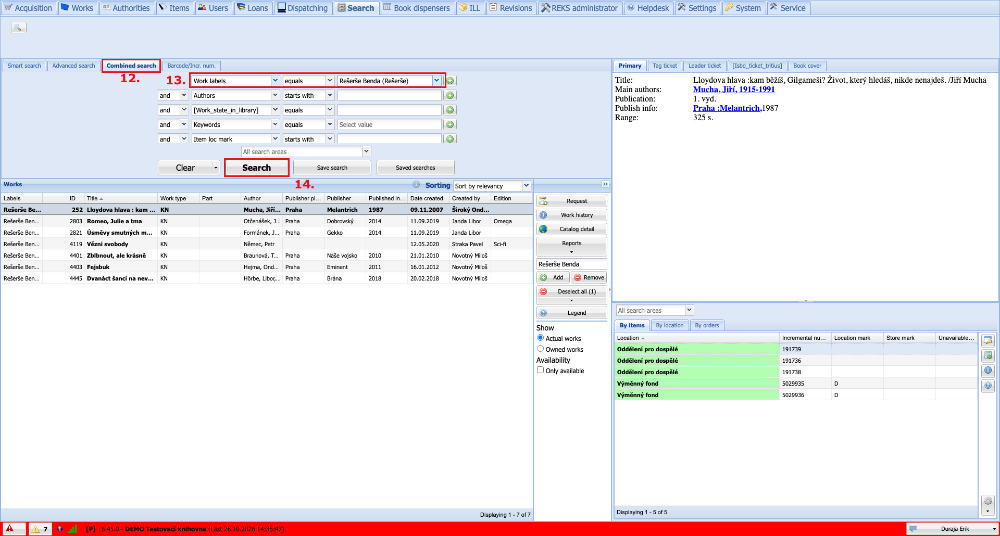Click the edit item icon beside items table

988,339
